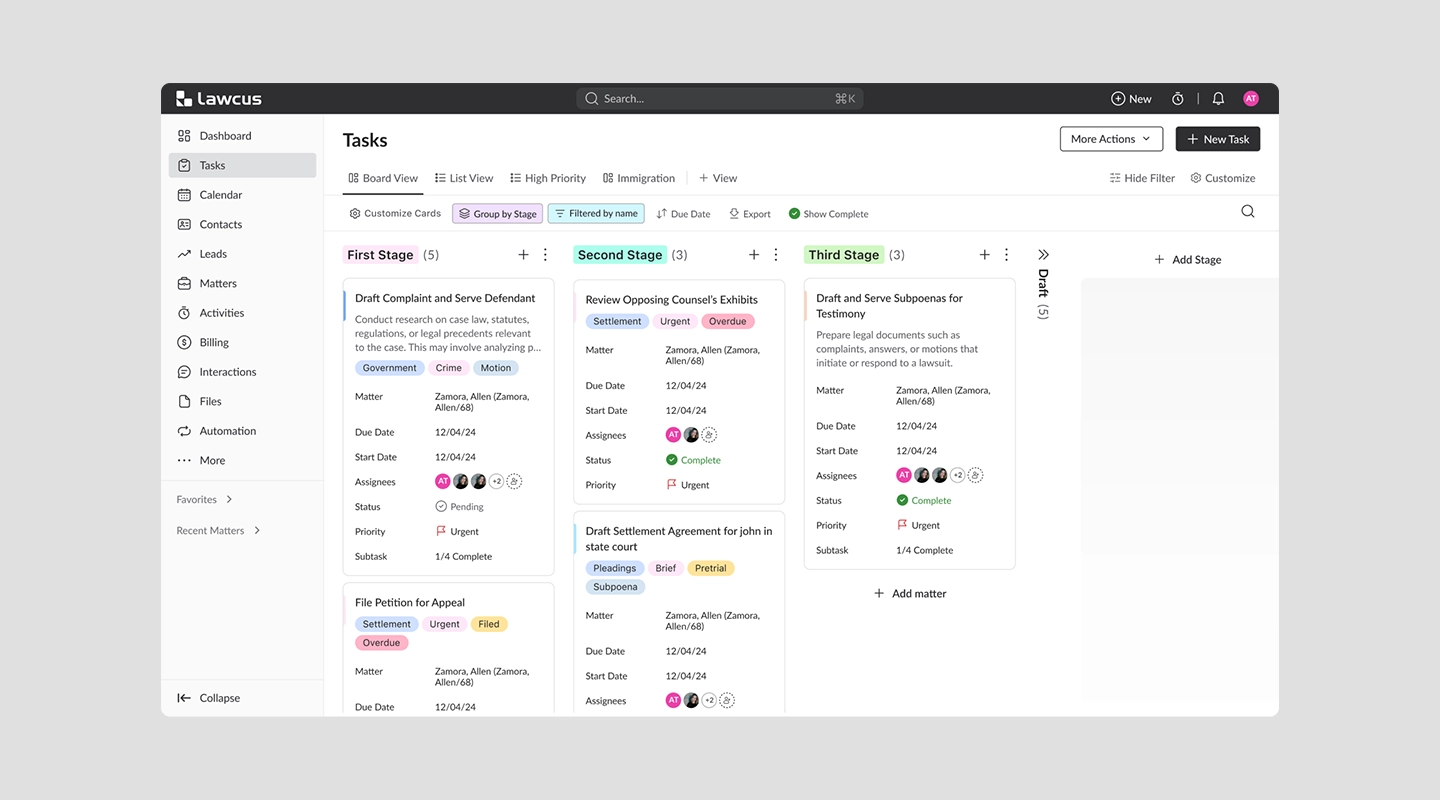This screenshot has height=800, width=1440.
Task: Click the search magnifier icon below Customize
Action: tap(1248, 211)
